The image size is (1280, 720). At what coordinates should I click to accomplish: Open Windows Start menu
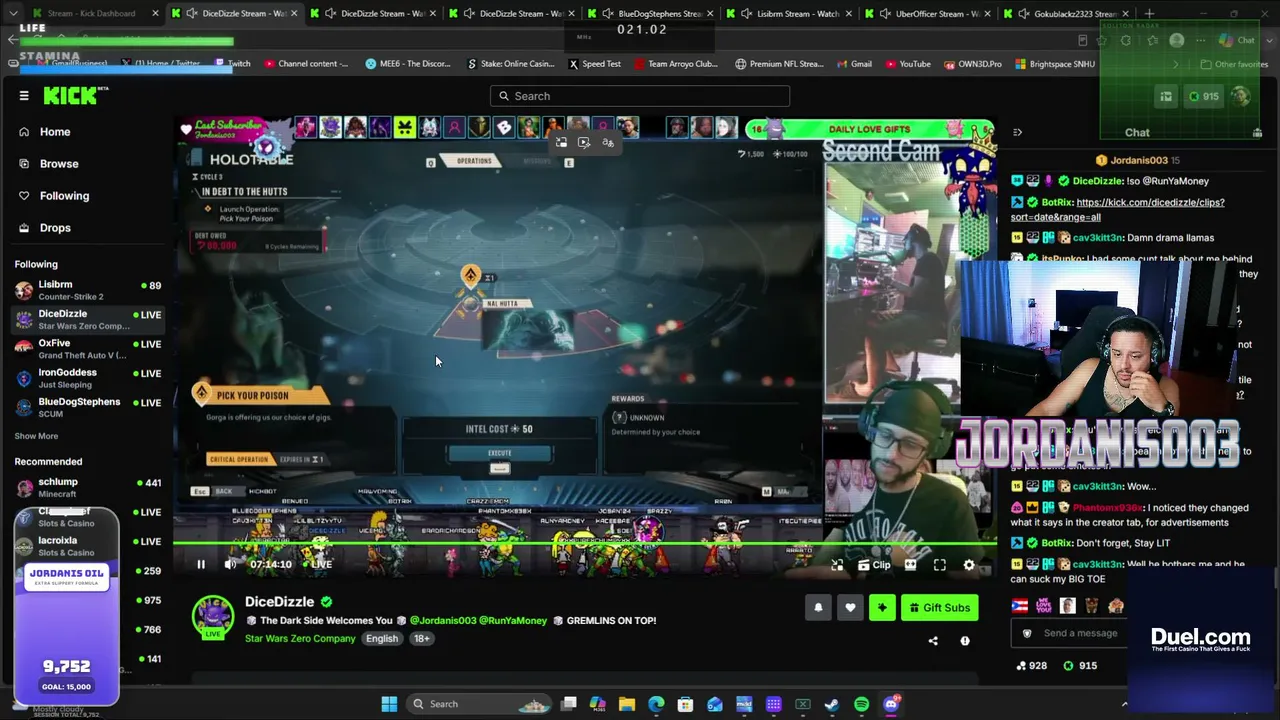click(x=389, y=704)
